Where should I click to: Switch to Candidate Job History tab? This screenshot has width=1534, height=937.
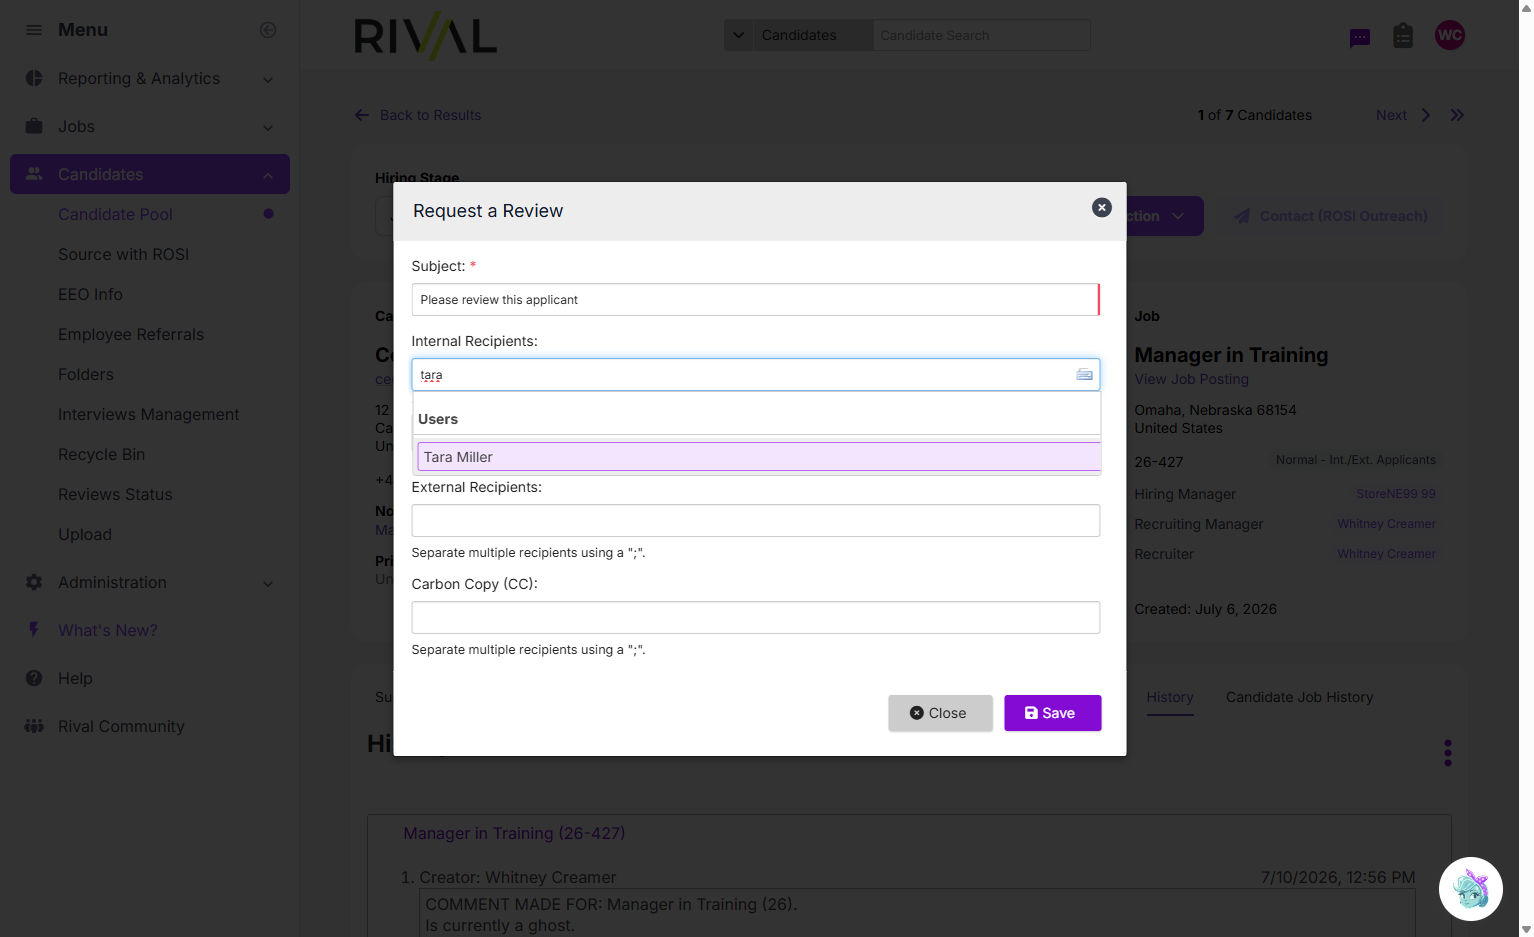[1299, 697]
